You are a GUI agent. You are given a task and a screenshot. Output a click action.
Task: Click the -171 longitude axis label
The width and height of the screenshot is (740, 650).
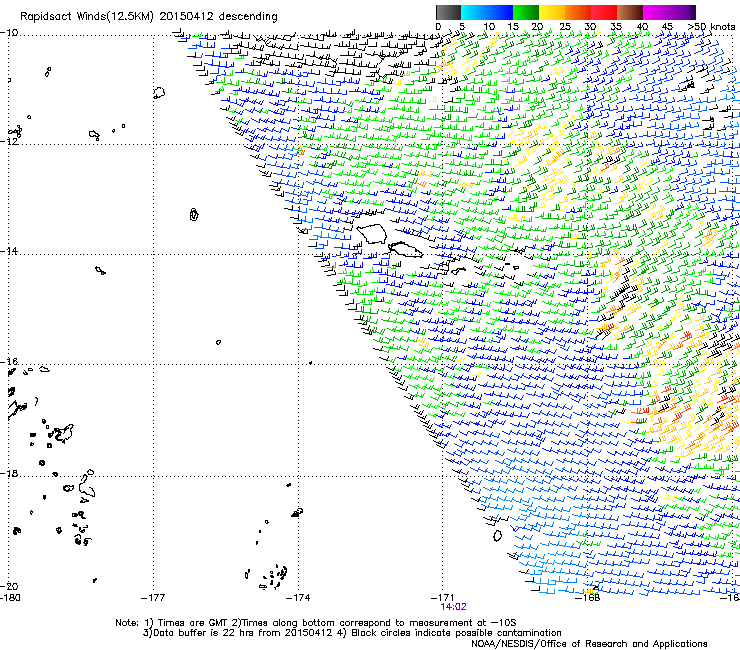(443, 597)
